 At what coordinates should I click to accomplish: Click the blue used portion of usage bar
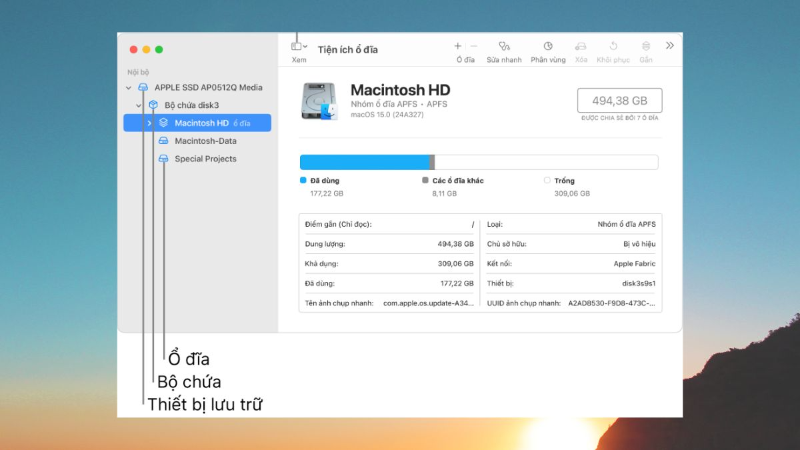tap(364, 162)
